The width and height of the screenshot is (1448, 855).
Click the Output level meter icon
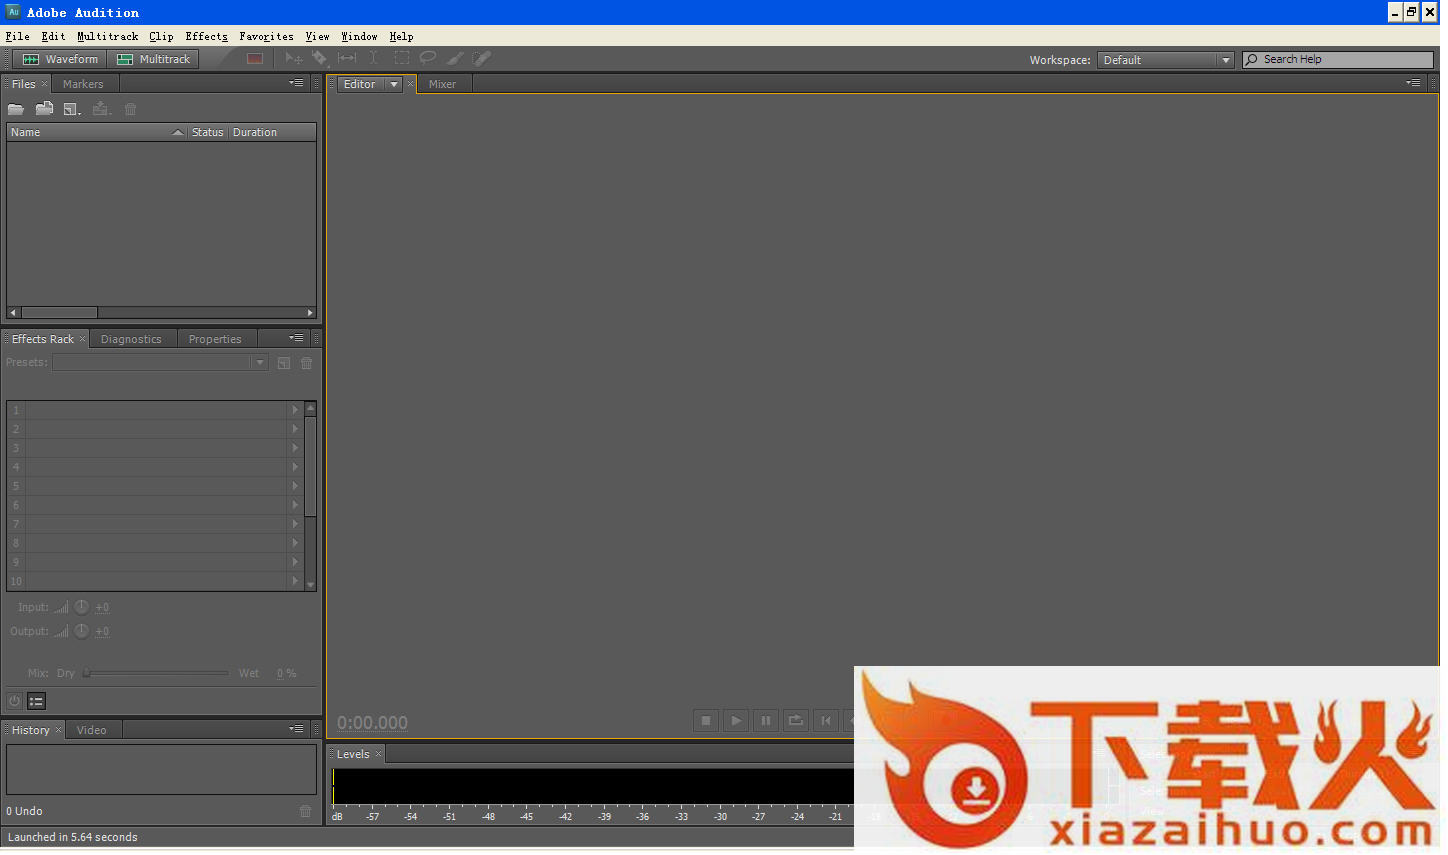click(x=62, y=631)
